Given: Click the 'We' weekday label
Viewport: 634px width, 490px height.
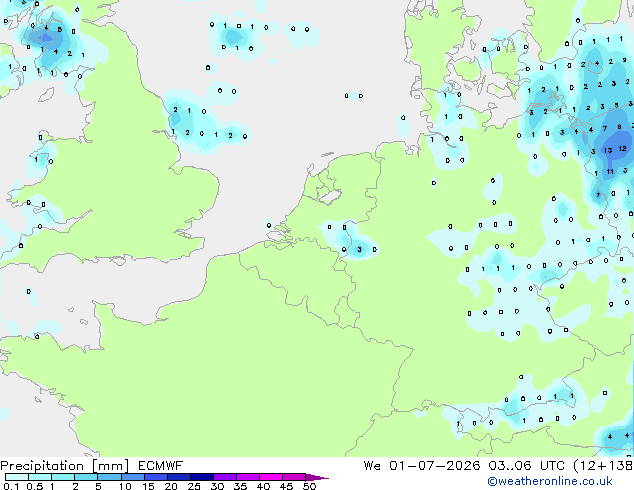Looking at the screenshot, I should (x=372, y=466).
